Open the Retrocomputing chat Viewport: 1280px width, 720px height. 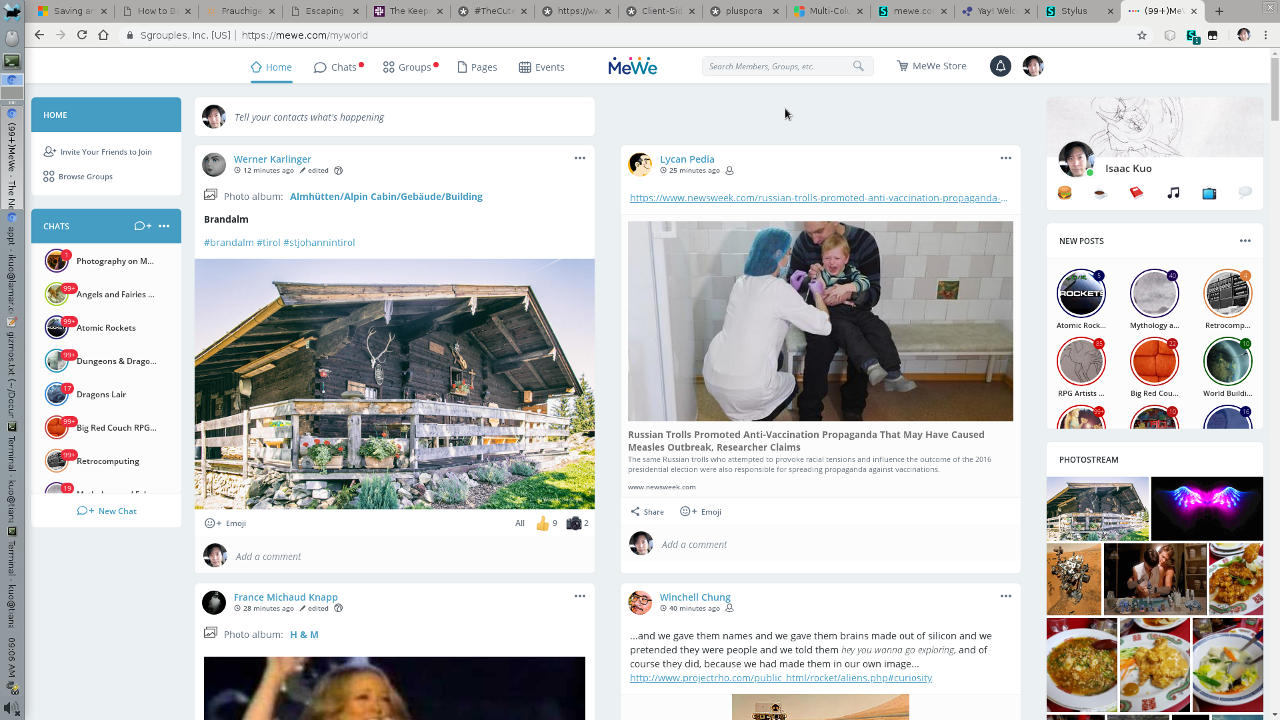click(108, 461)
